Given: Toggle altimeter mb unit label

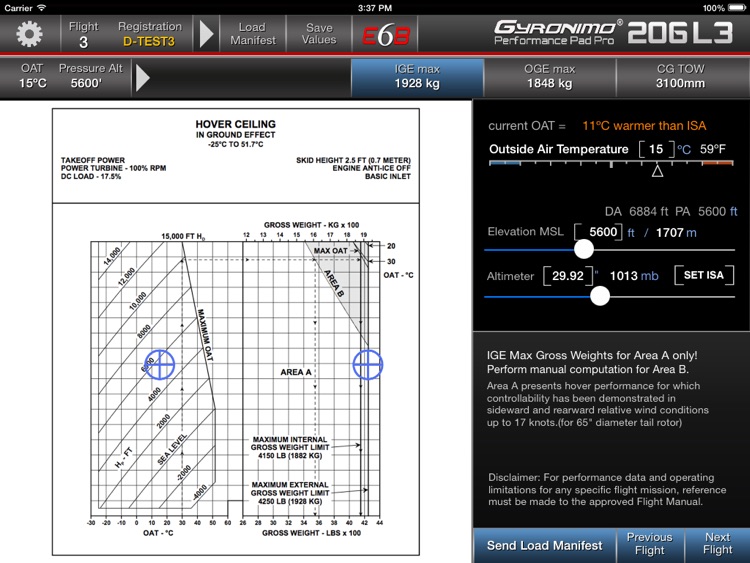Looking at the screenshot, I should click(x=650, y=276).
